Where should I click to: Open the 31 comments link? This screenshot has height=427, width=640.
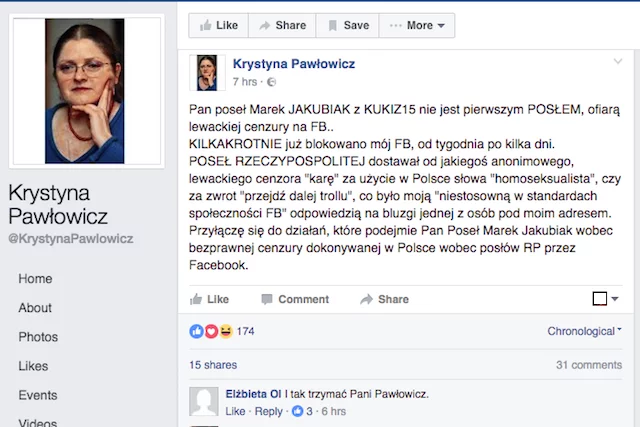[x=589, y=365]
